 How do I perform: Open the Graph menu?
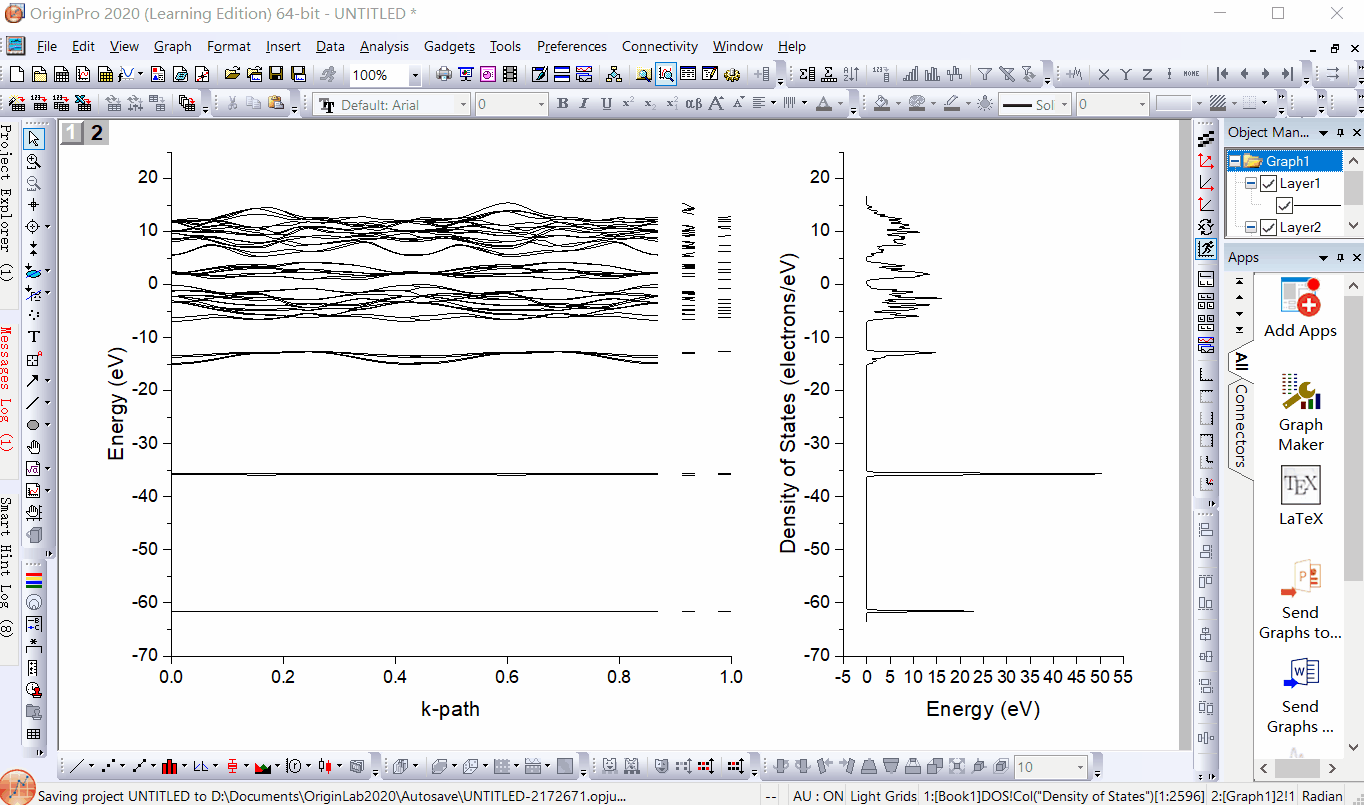[x=172, y=46]
